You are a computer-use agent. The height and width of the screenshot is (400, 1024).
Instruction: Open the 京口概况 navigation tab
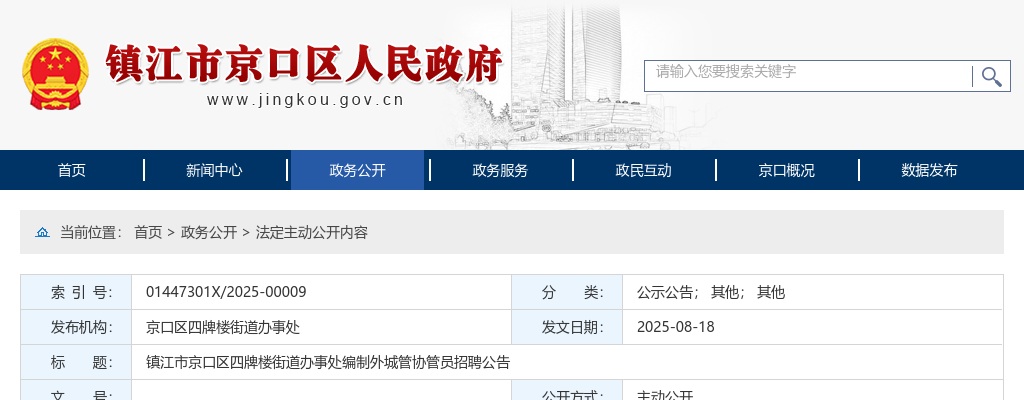pos(786,171)
